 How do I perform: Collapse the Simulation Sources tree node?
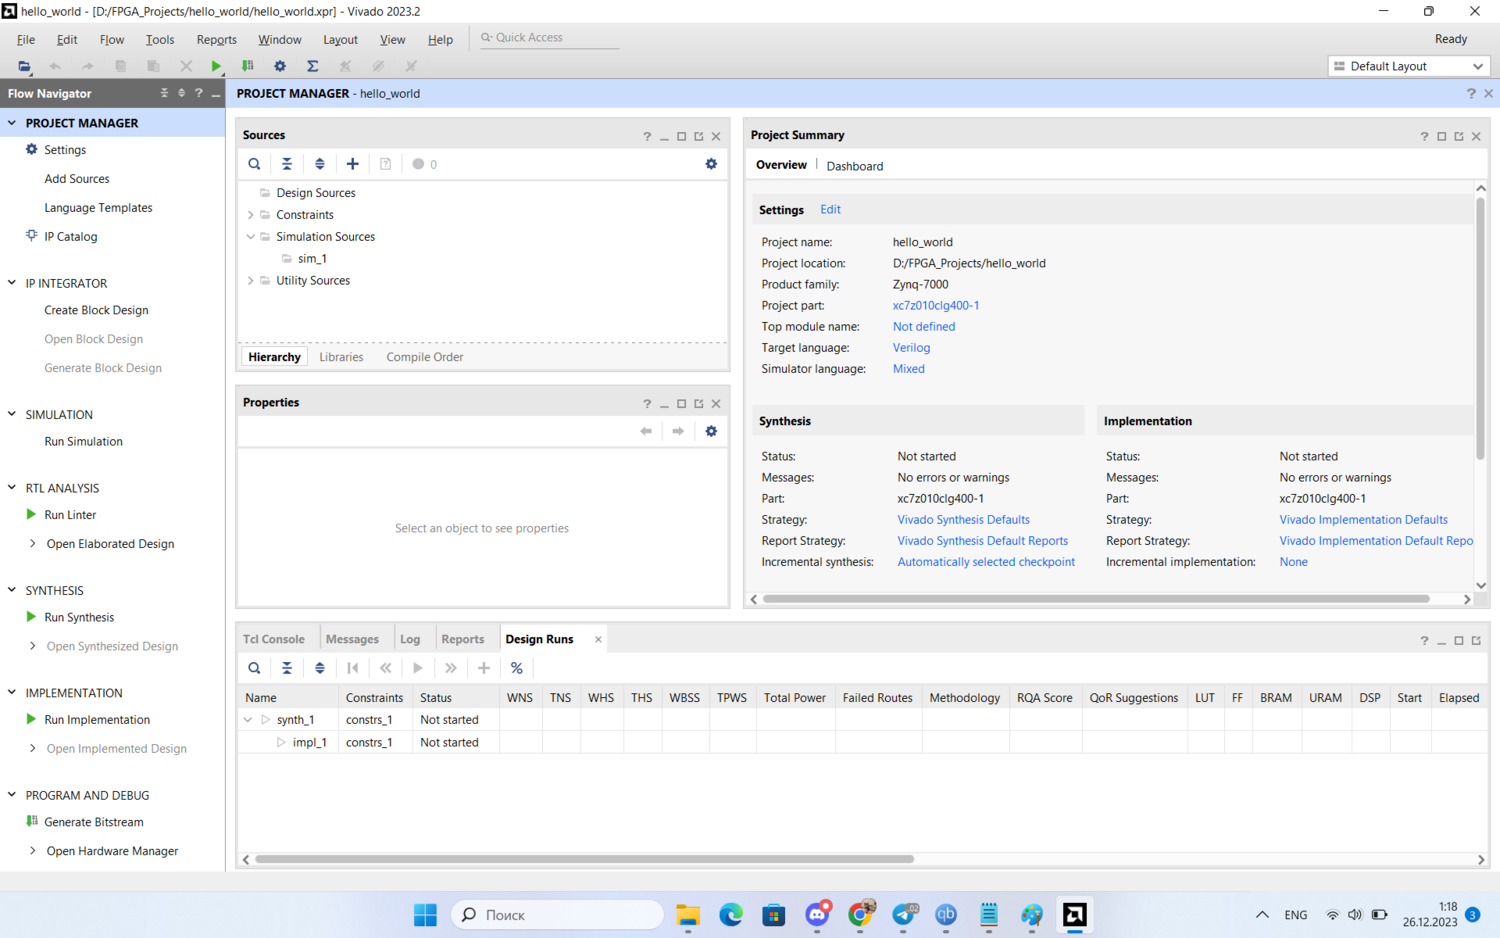click(x=251, y=237)
